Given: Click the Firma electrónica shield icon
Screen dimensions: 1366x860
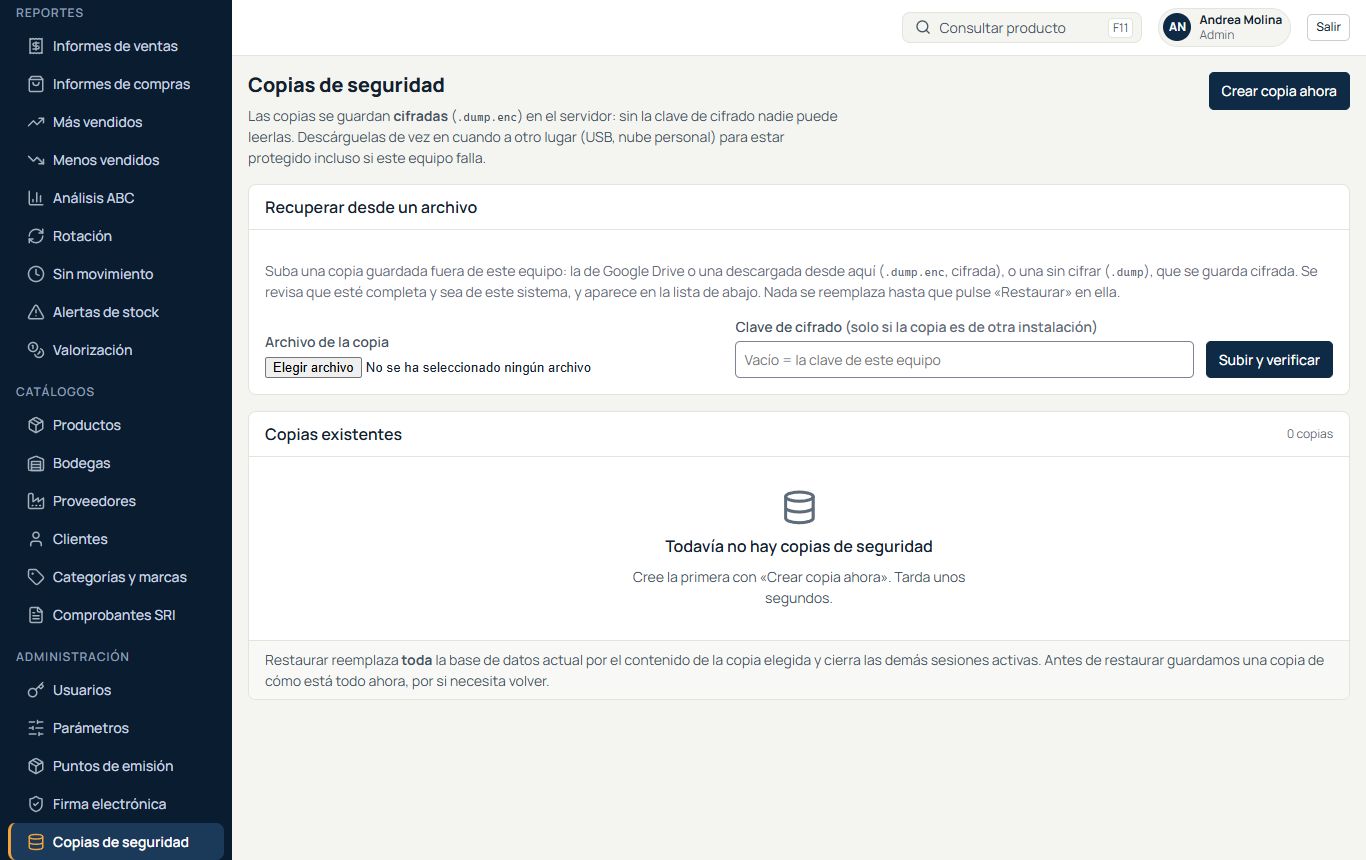Looking at the screenshot, I should pyautogui.click(x=36, y=804).
